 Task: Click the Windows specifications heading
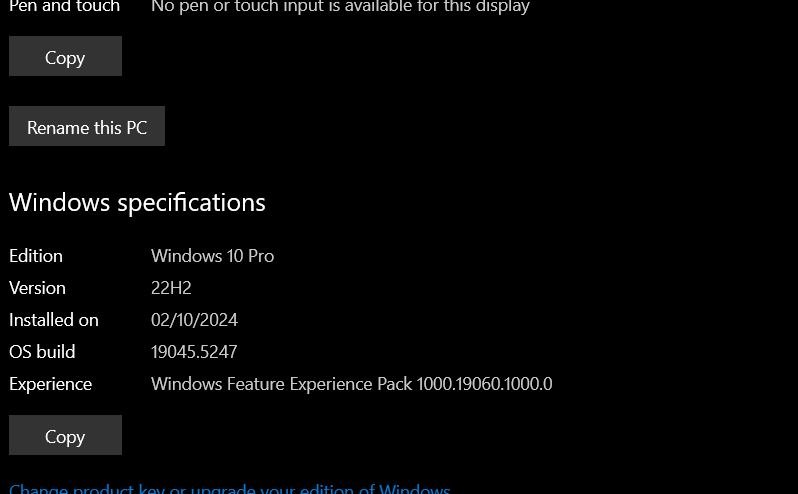[137, 202]
